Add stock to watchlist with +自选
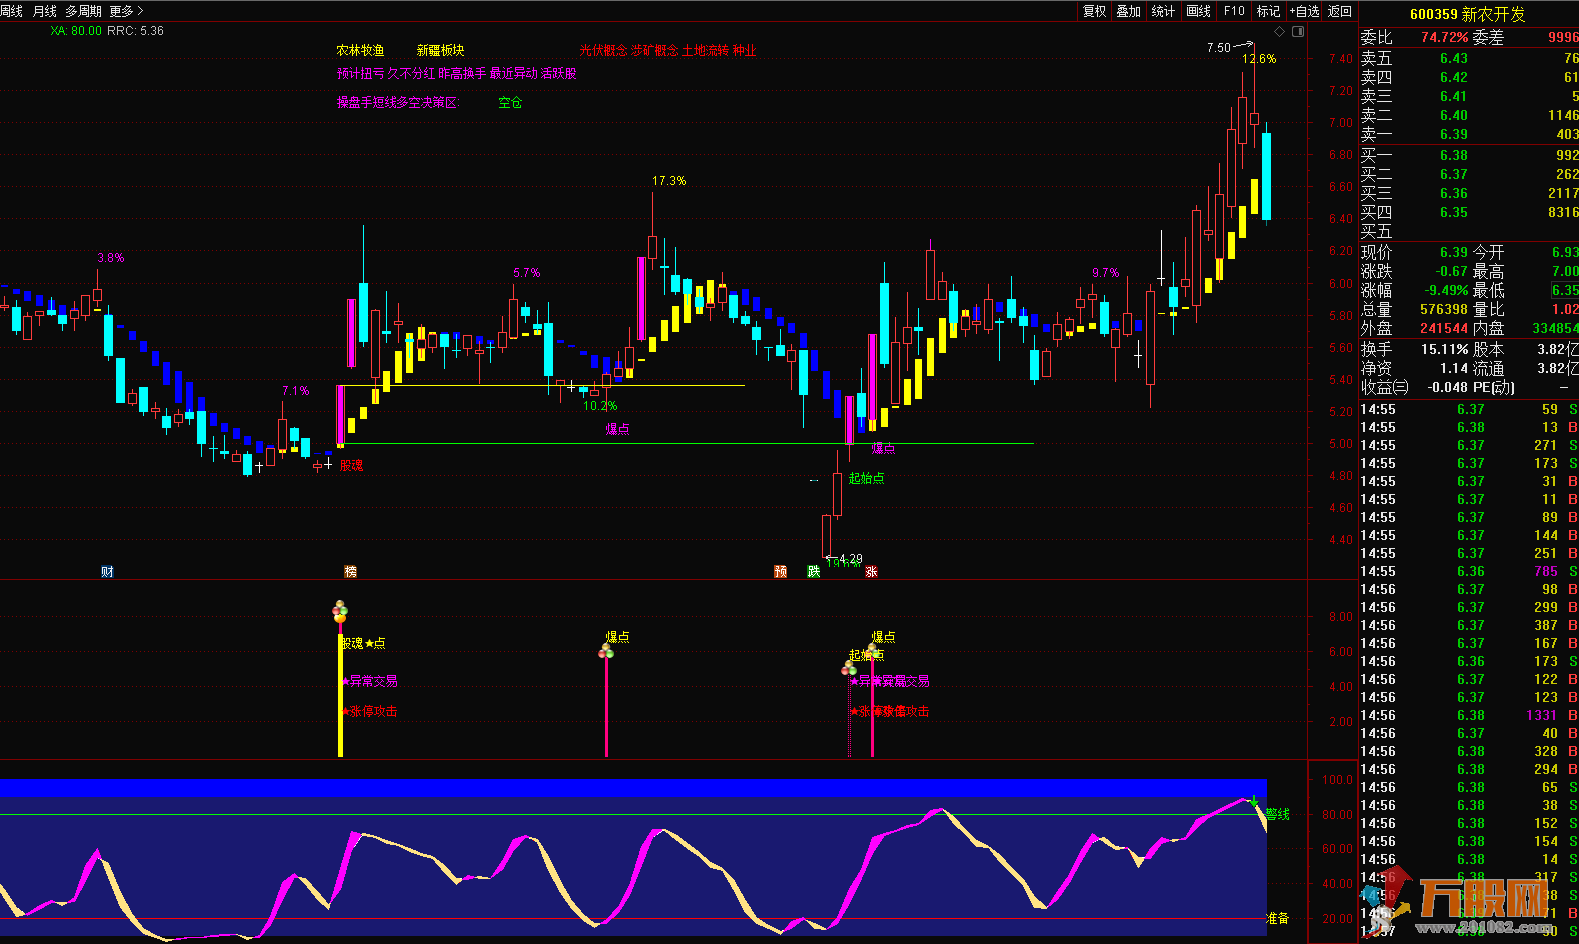The width and height of the screenshot is (1579, 944). (x=1304, y=11)
